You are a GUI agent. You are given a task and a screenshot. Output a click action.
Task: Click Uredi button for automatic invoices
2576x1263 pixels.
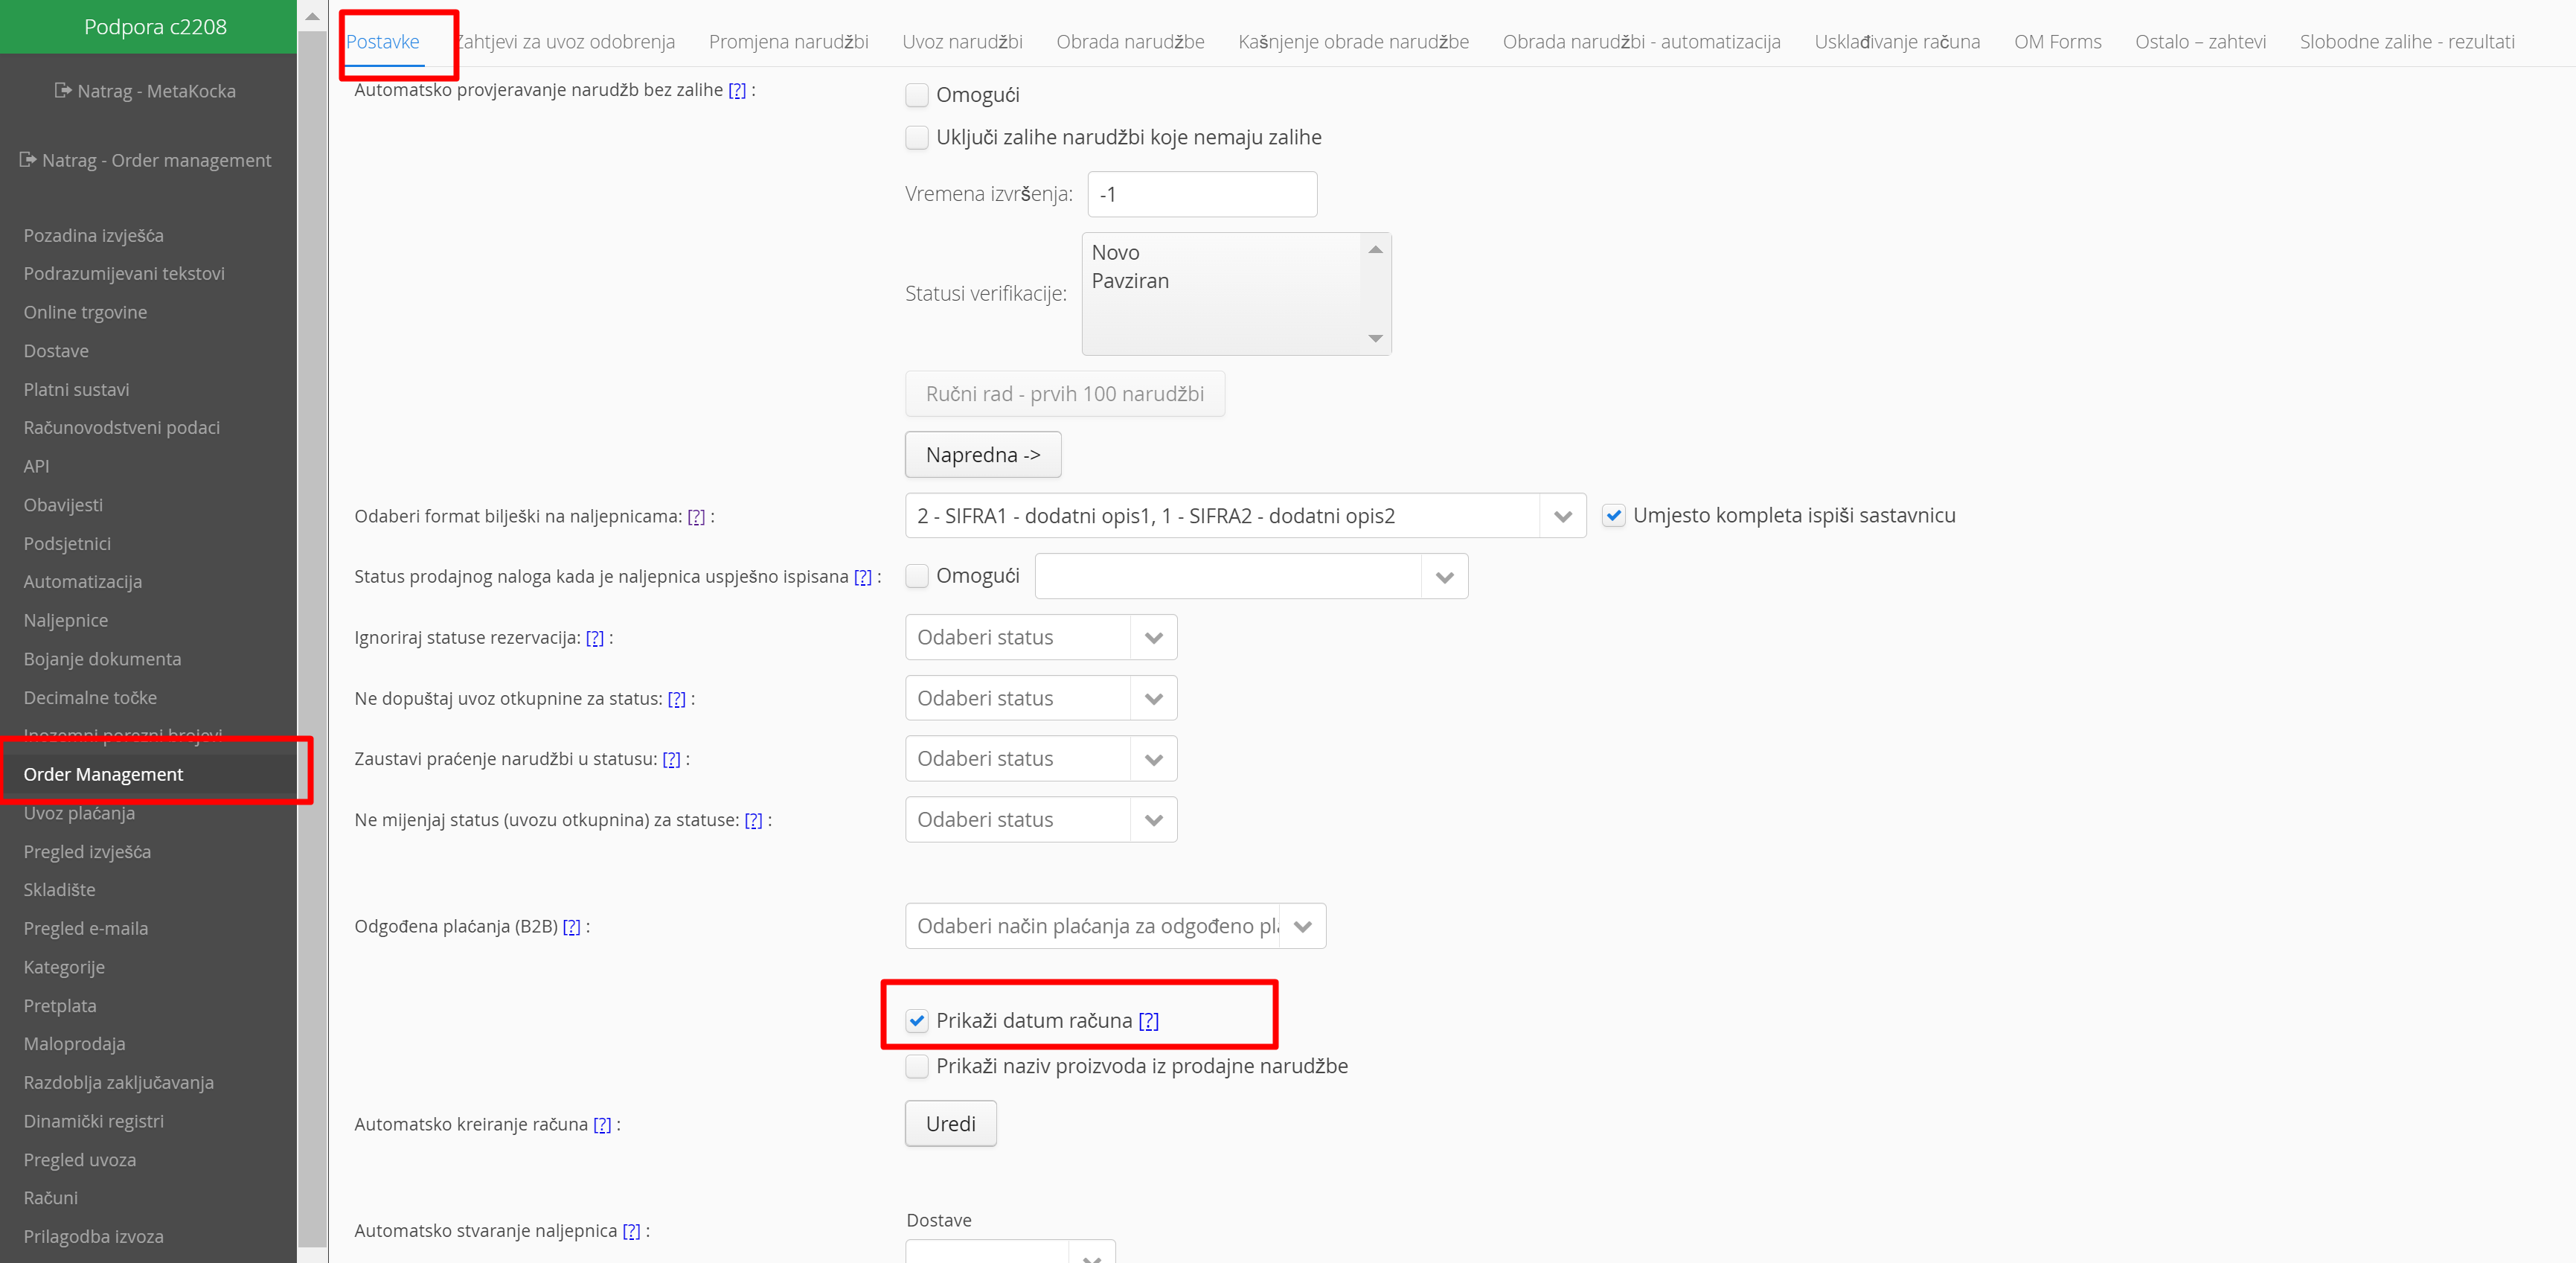[950, 1124]
